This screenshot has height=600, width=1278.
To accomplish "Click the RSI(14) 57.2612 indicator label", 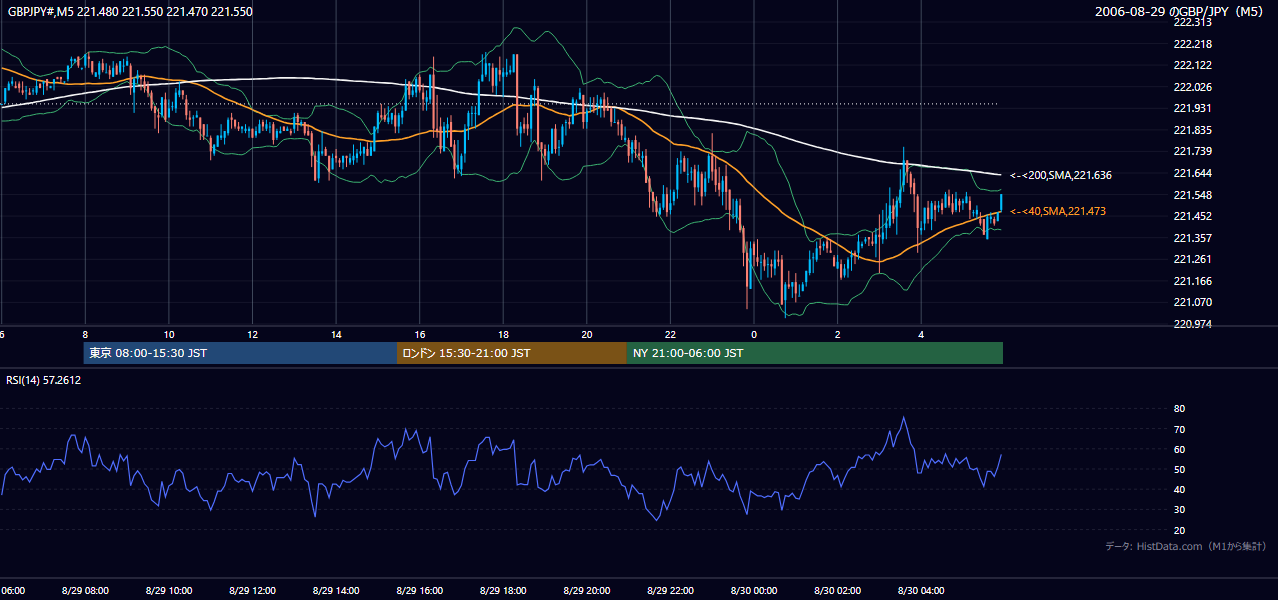I will pos(44,380).
